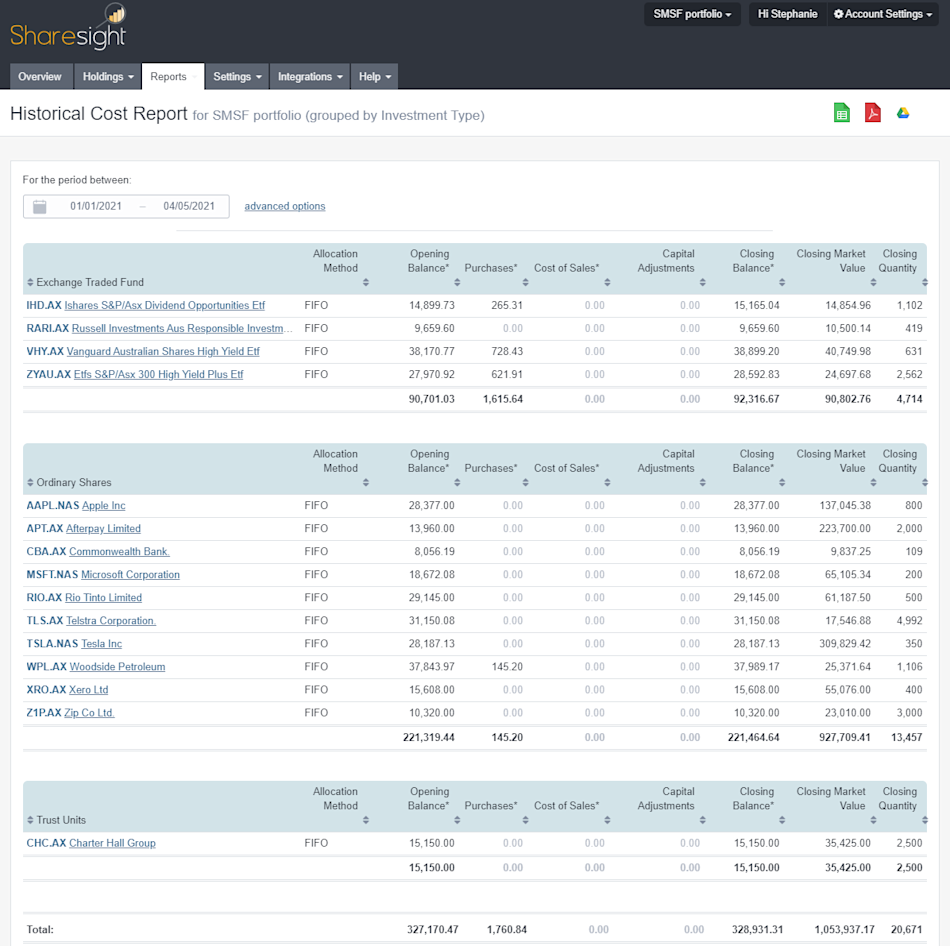Set the start date 01/01/2021 field
The width and height of the screenshot is (950, 946).
96,206
